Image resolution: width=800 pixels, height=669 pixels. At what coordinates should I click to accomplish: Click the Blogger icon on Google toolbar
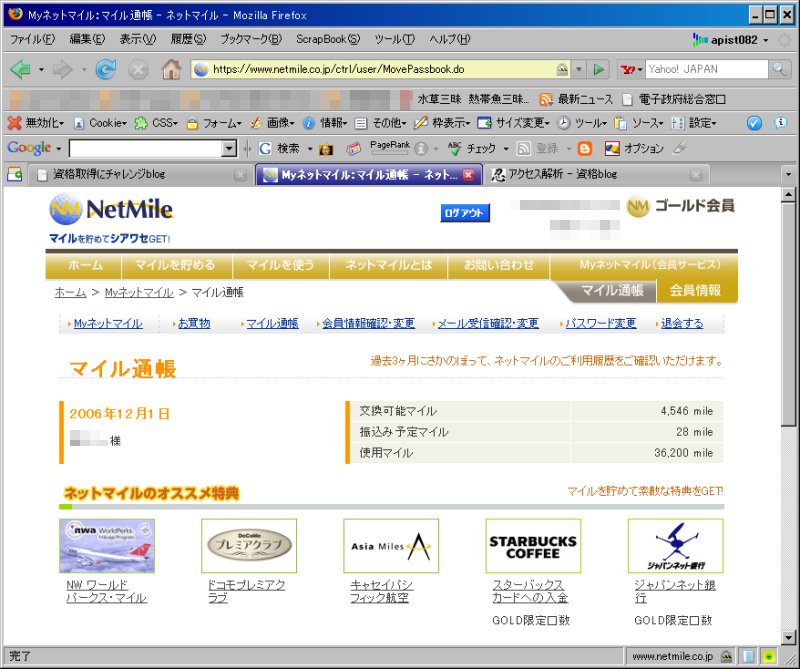click(x=585, y=148)
